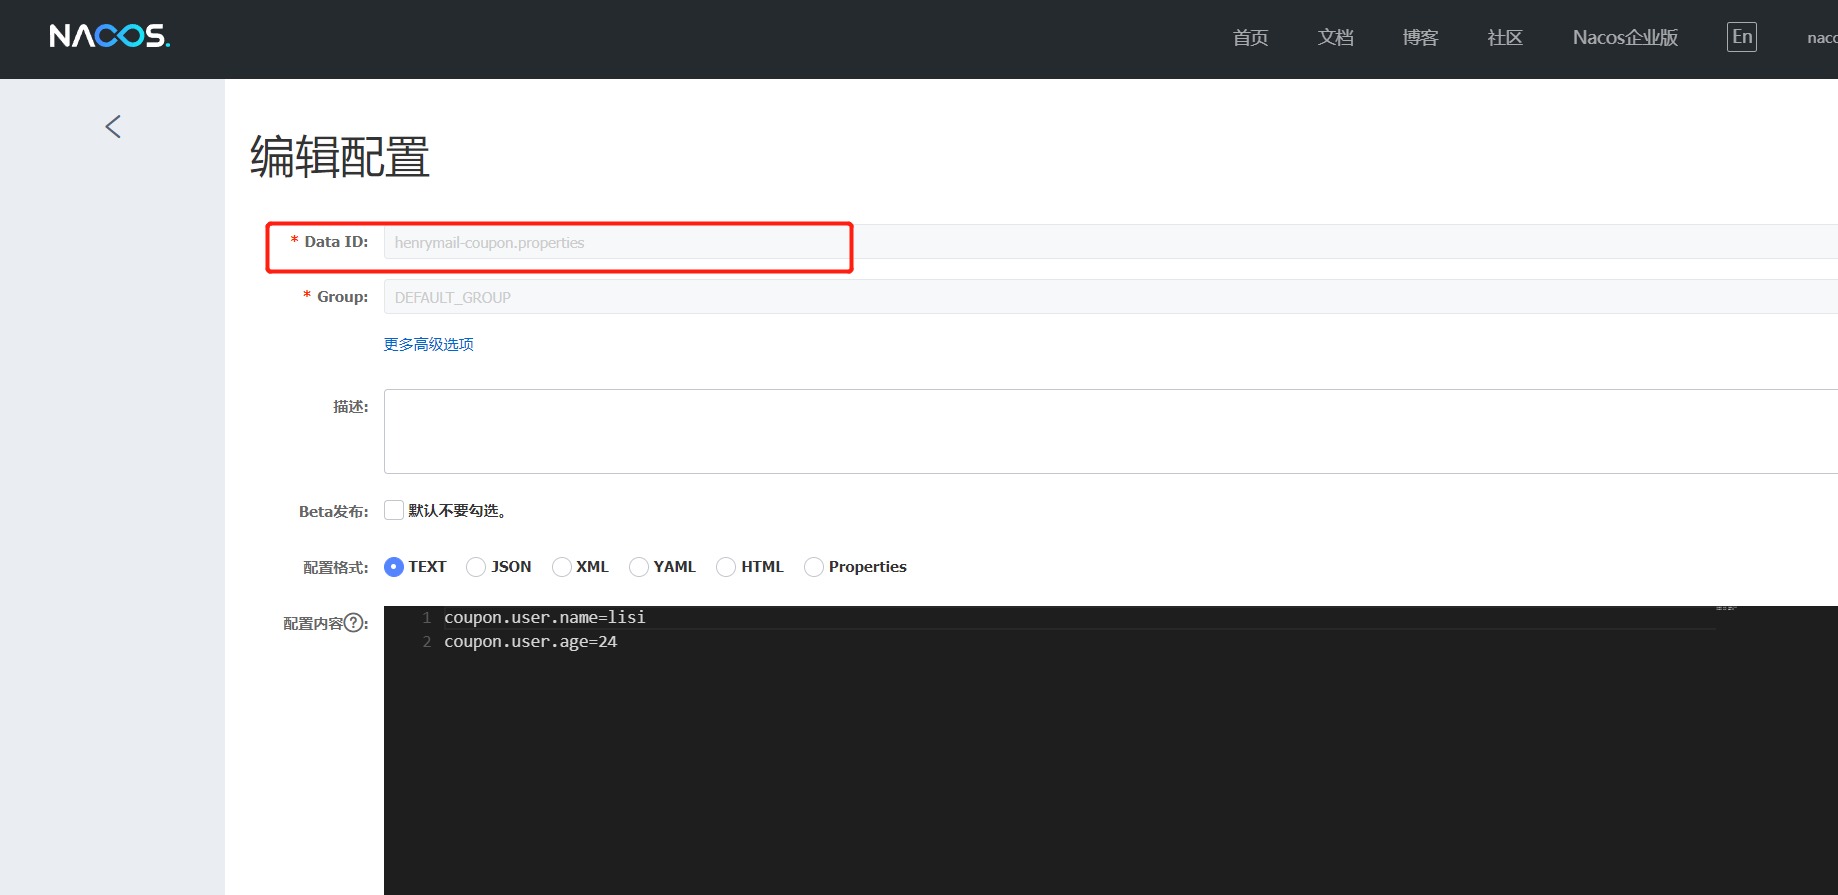Click line 2 in the config editor
The image size is (1838, 895).
[531, 642]
